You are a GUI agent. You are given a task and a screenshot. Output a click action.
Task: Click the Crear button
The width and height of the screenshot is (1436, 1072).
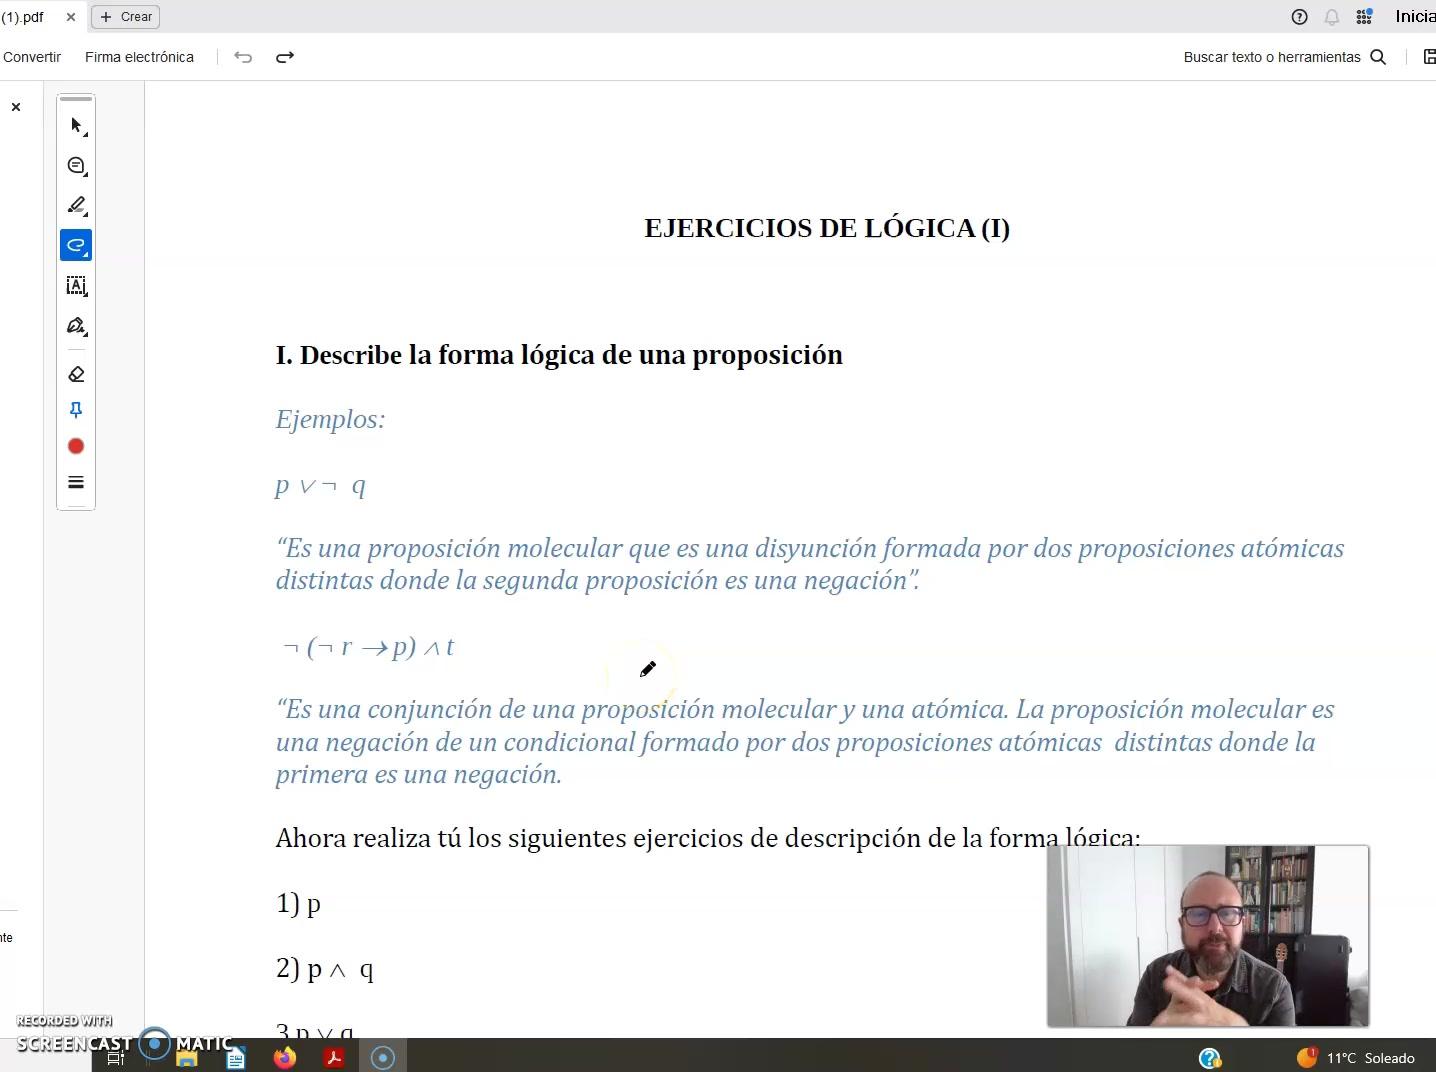[x=126, y=17]
